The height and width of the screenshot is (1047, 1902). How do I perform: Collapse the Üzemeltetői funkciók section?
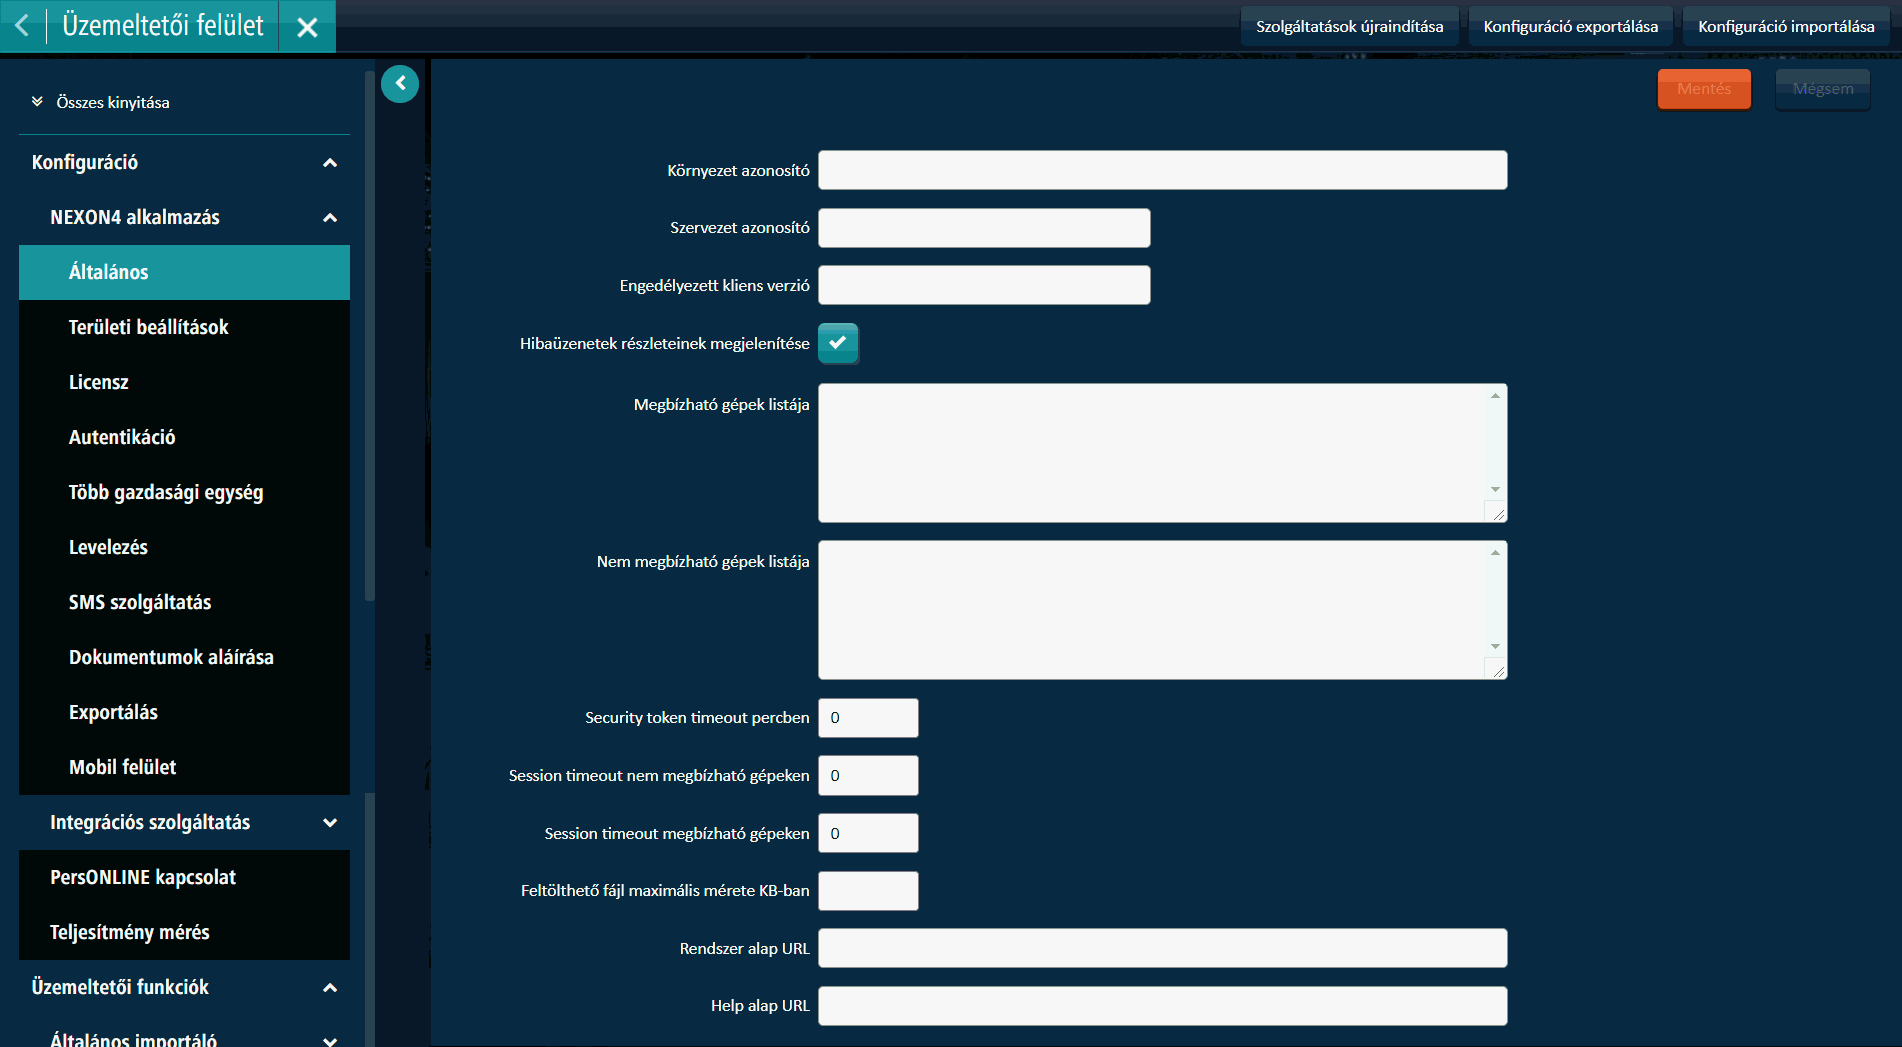(x=330, y=987)
